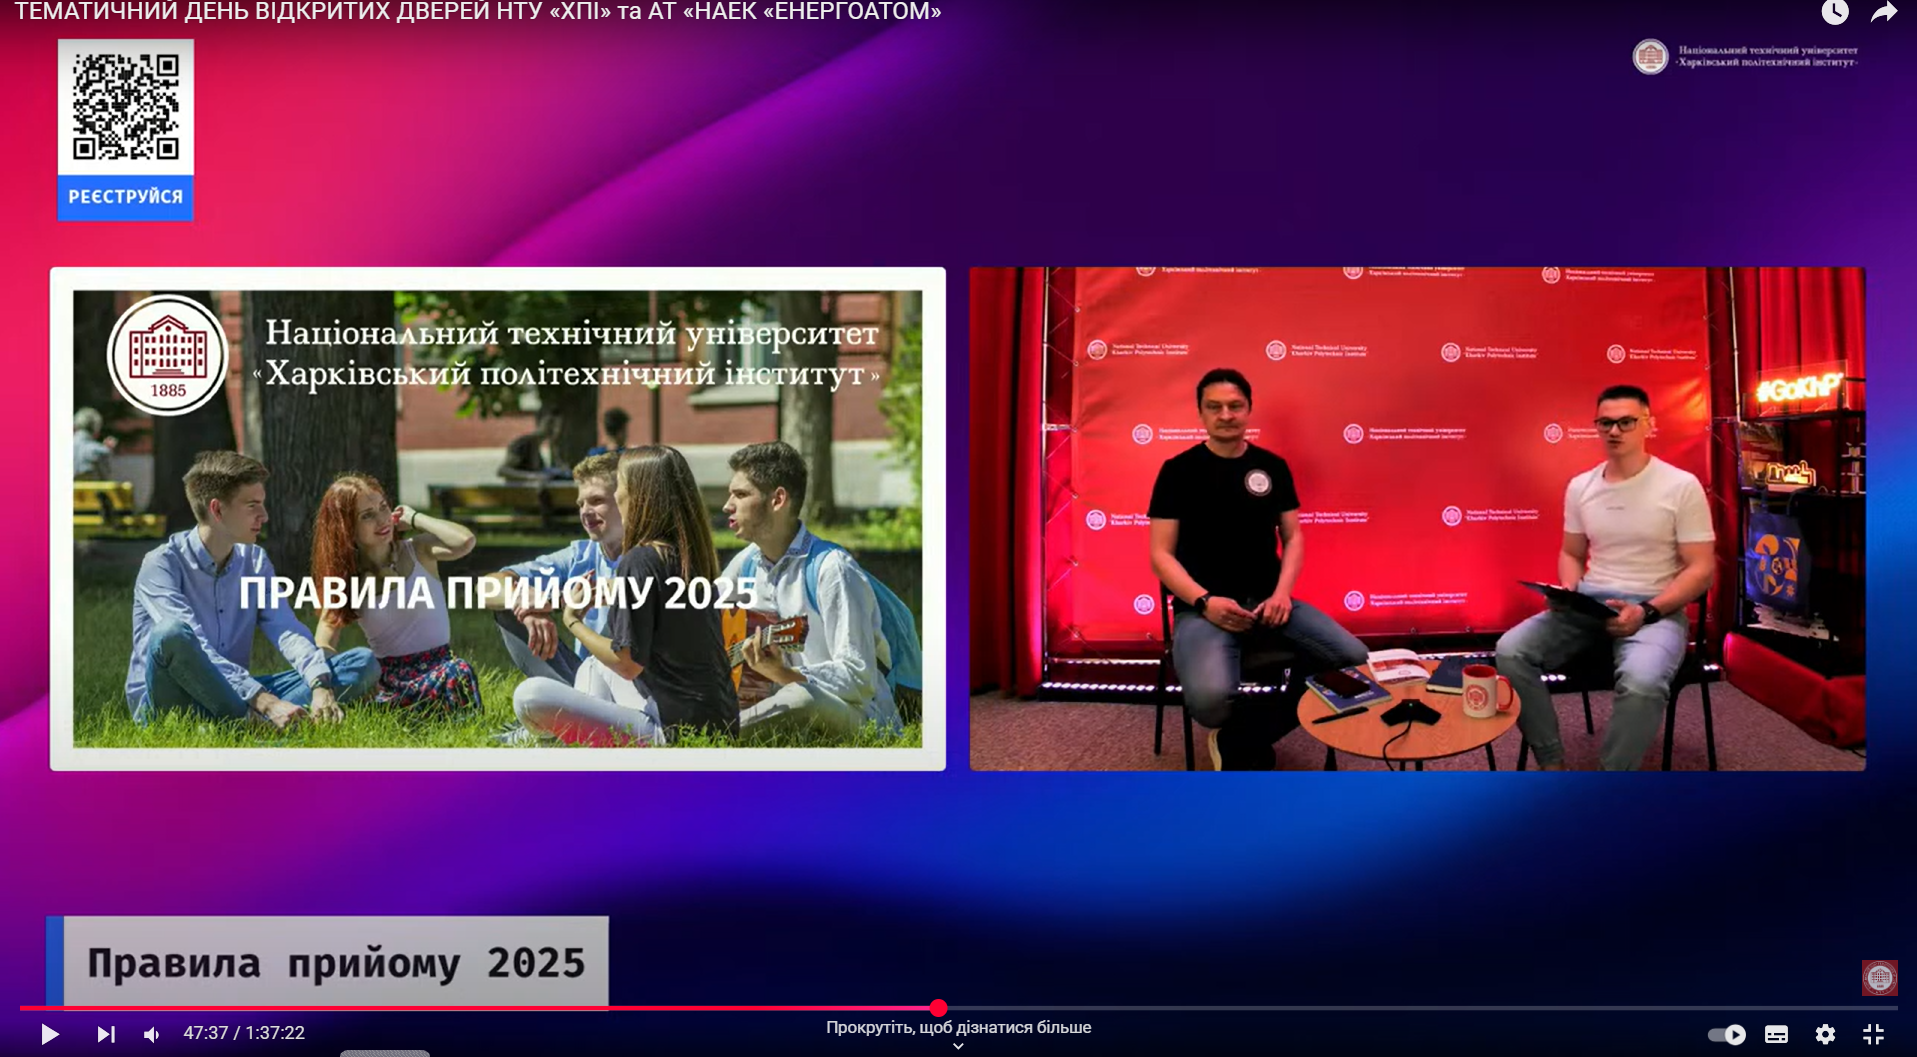This screenshot has width=1917, height=1057.
Task: Open the Watch later clock icon
Action: (x=1834, y=12)
